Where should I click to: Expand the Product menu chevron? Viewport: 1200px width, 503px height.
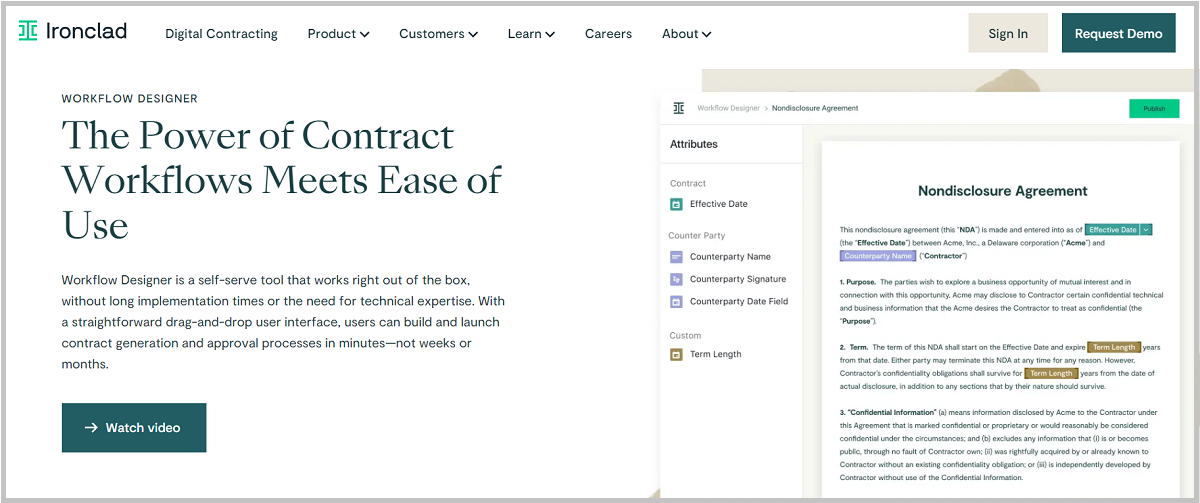click(x=364, y=34)
